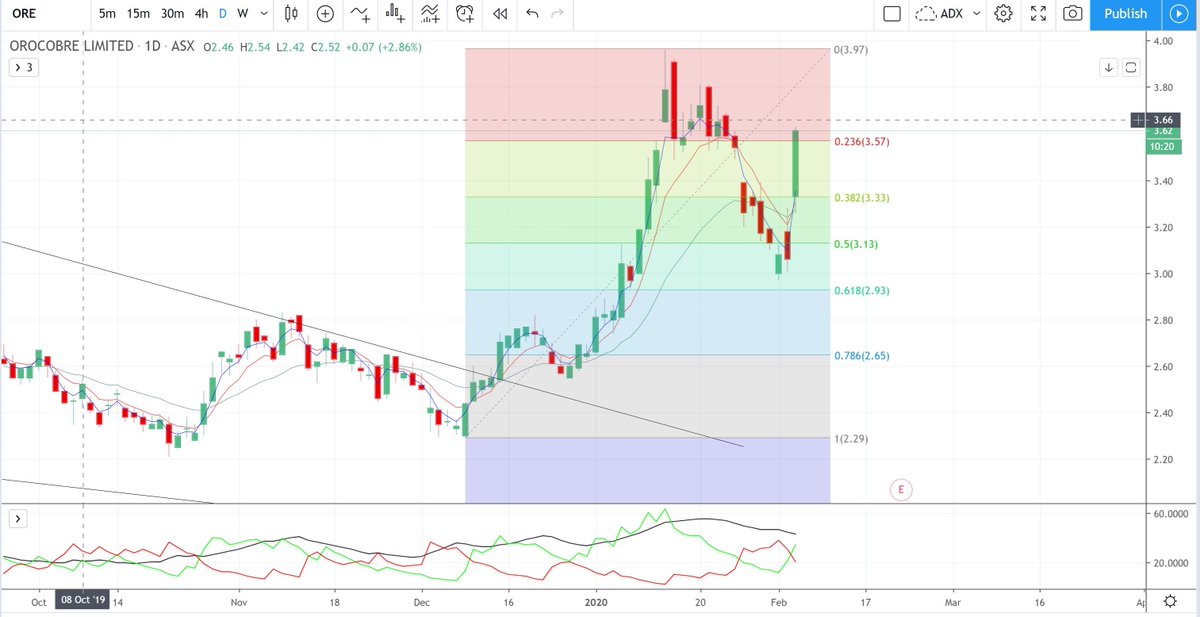Take a chart snapshot with the camera icon
The height and width of the screenshot is (617, 1200).
pyautogui.click(x=1072, y=14)
